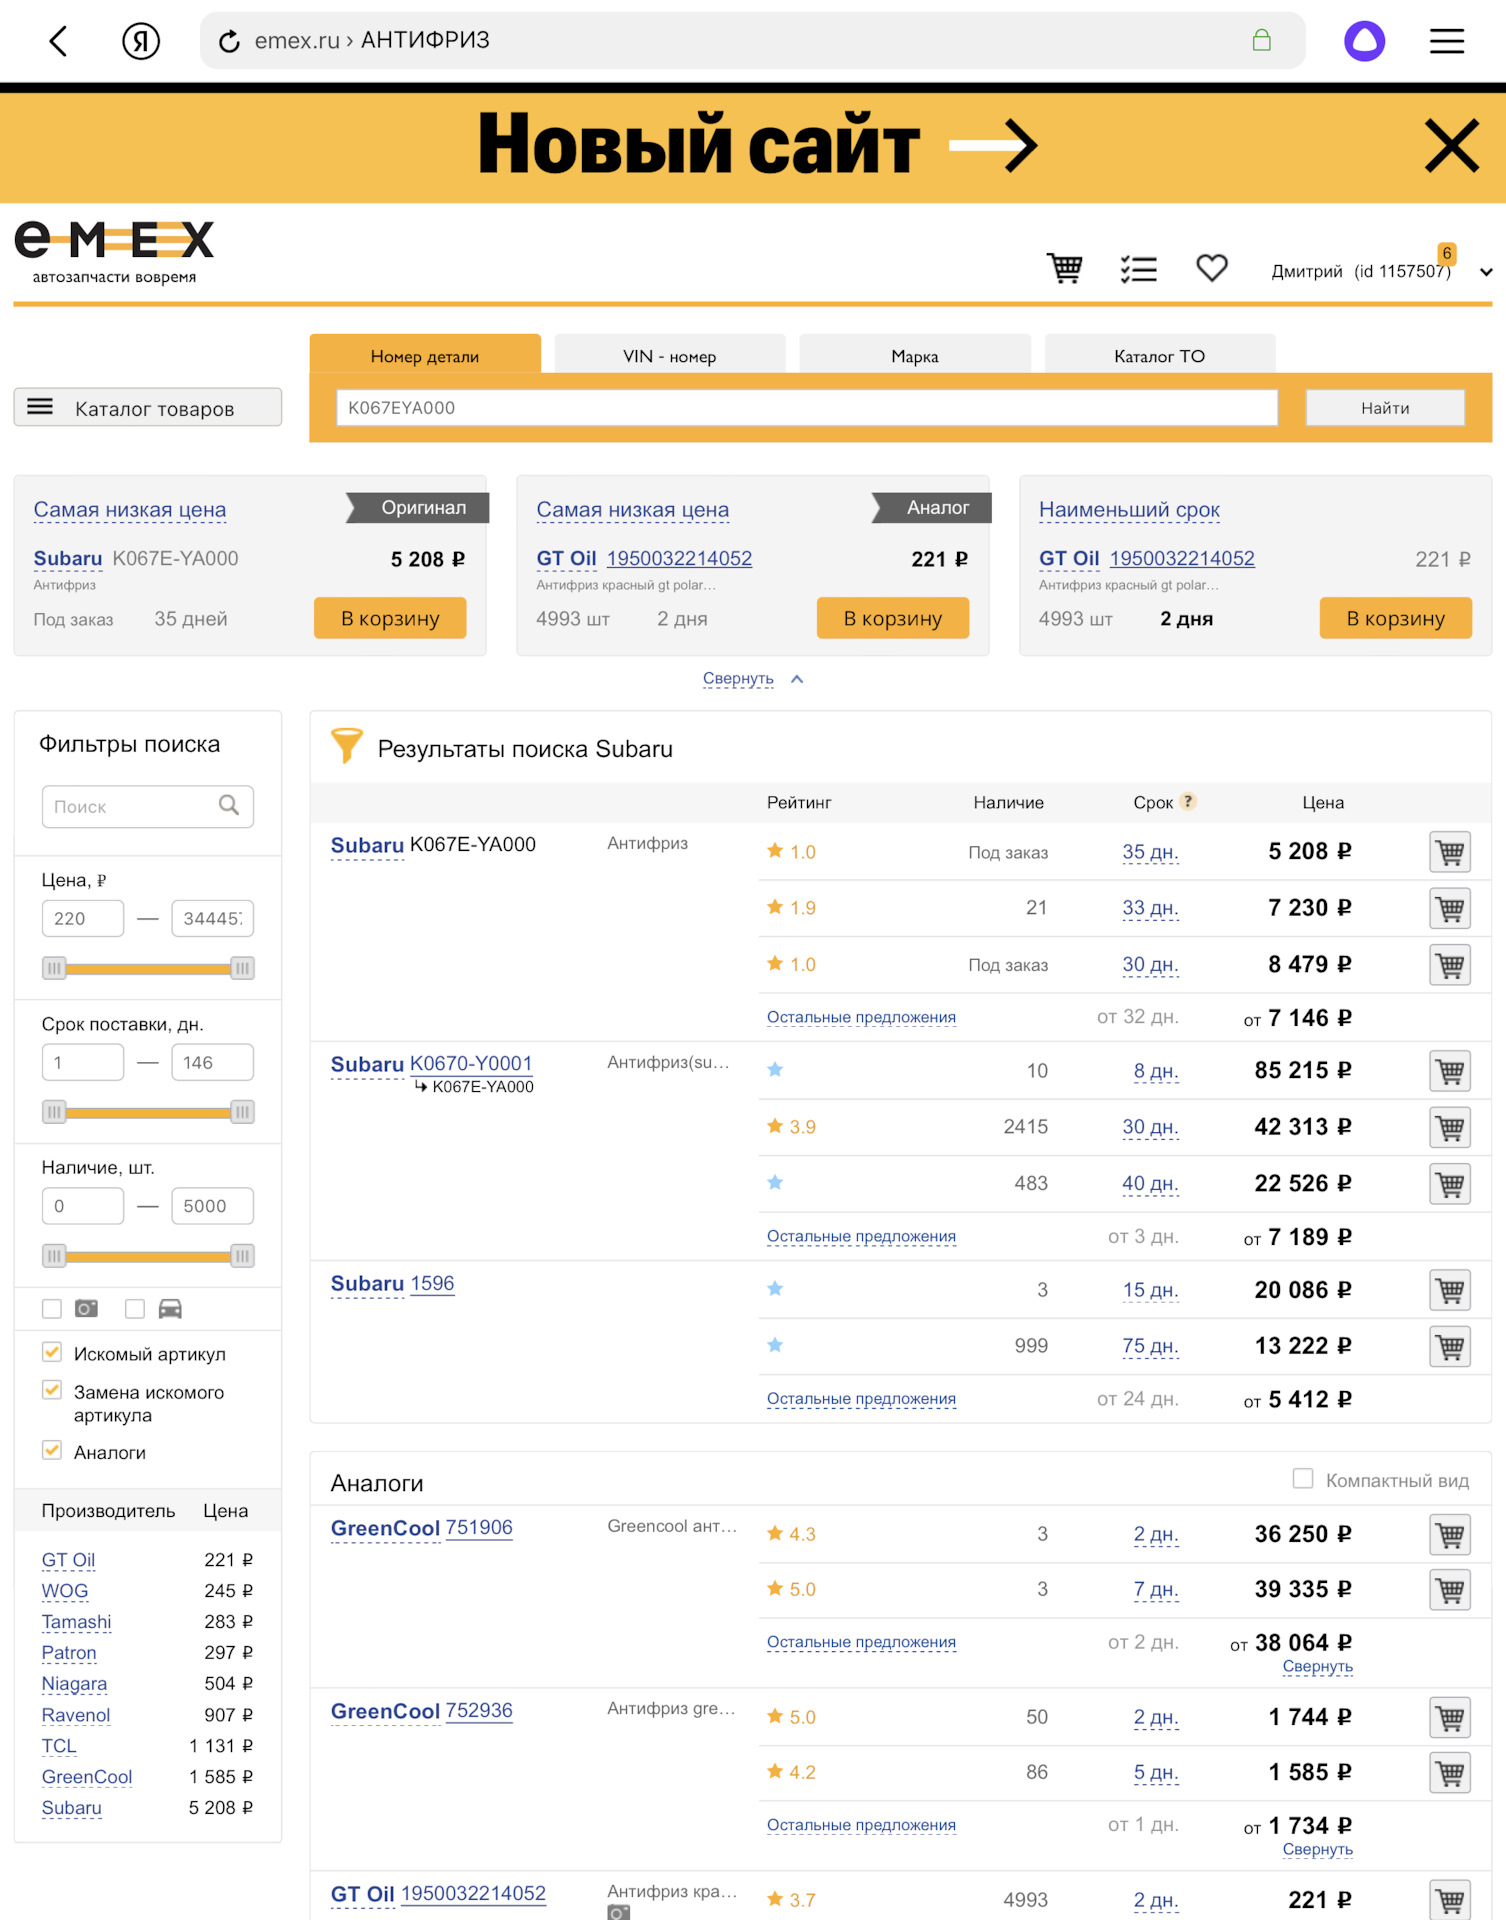Viewport: 1506px width, 1920px height.
Task: Toggle the photo-only filter checkbox
Action: pos(52,1309)
